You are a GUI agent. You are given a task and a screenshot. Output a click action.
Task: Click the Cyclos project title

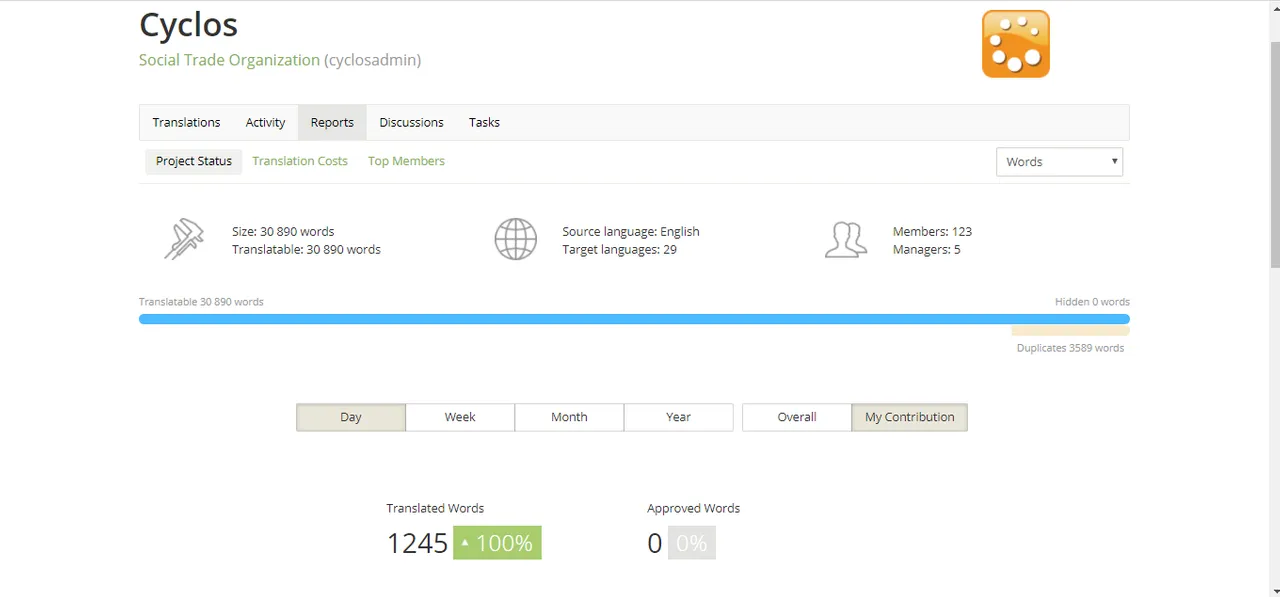[x=188, y=25]
